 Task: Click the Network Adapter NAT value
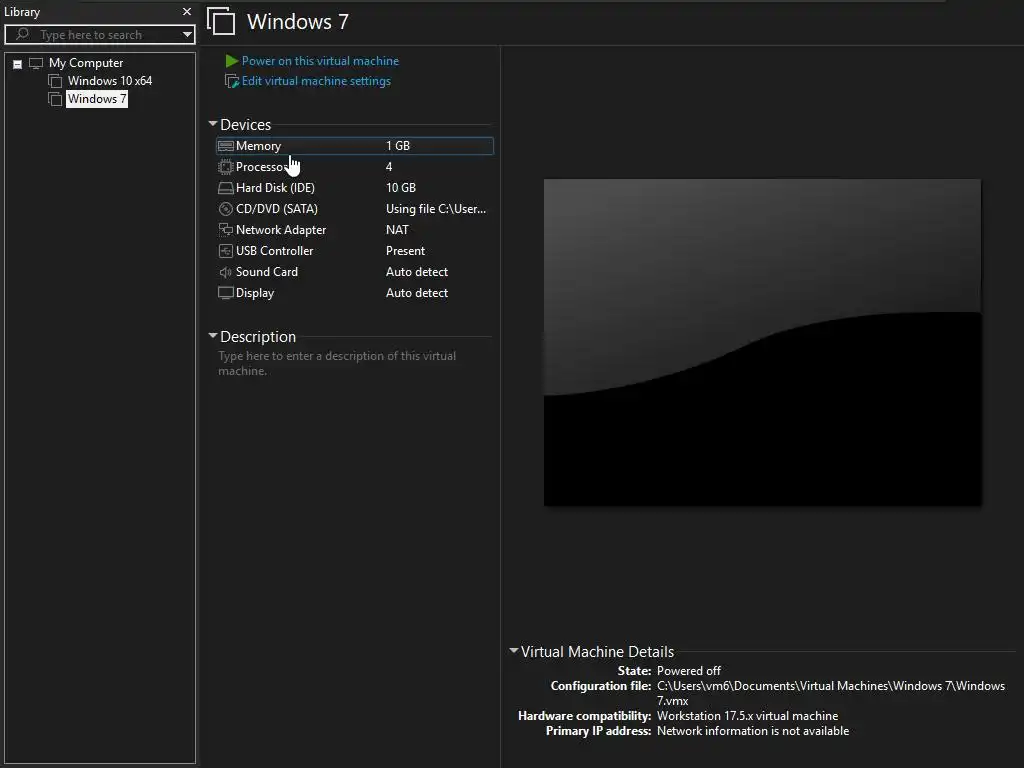coord(397,230)
